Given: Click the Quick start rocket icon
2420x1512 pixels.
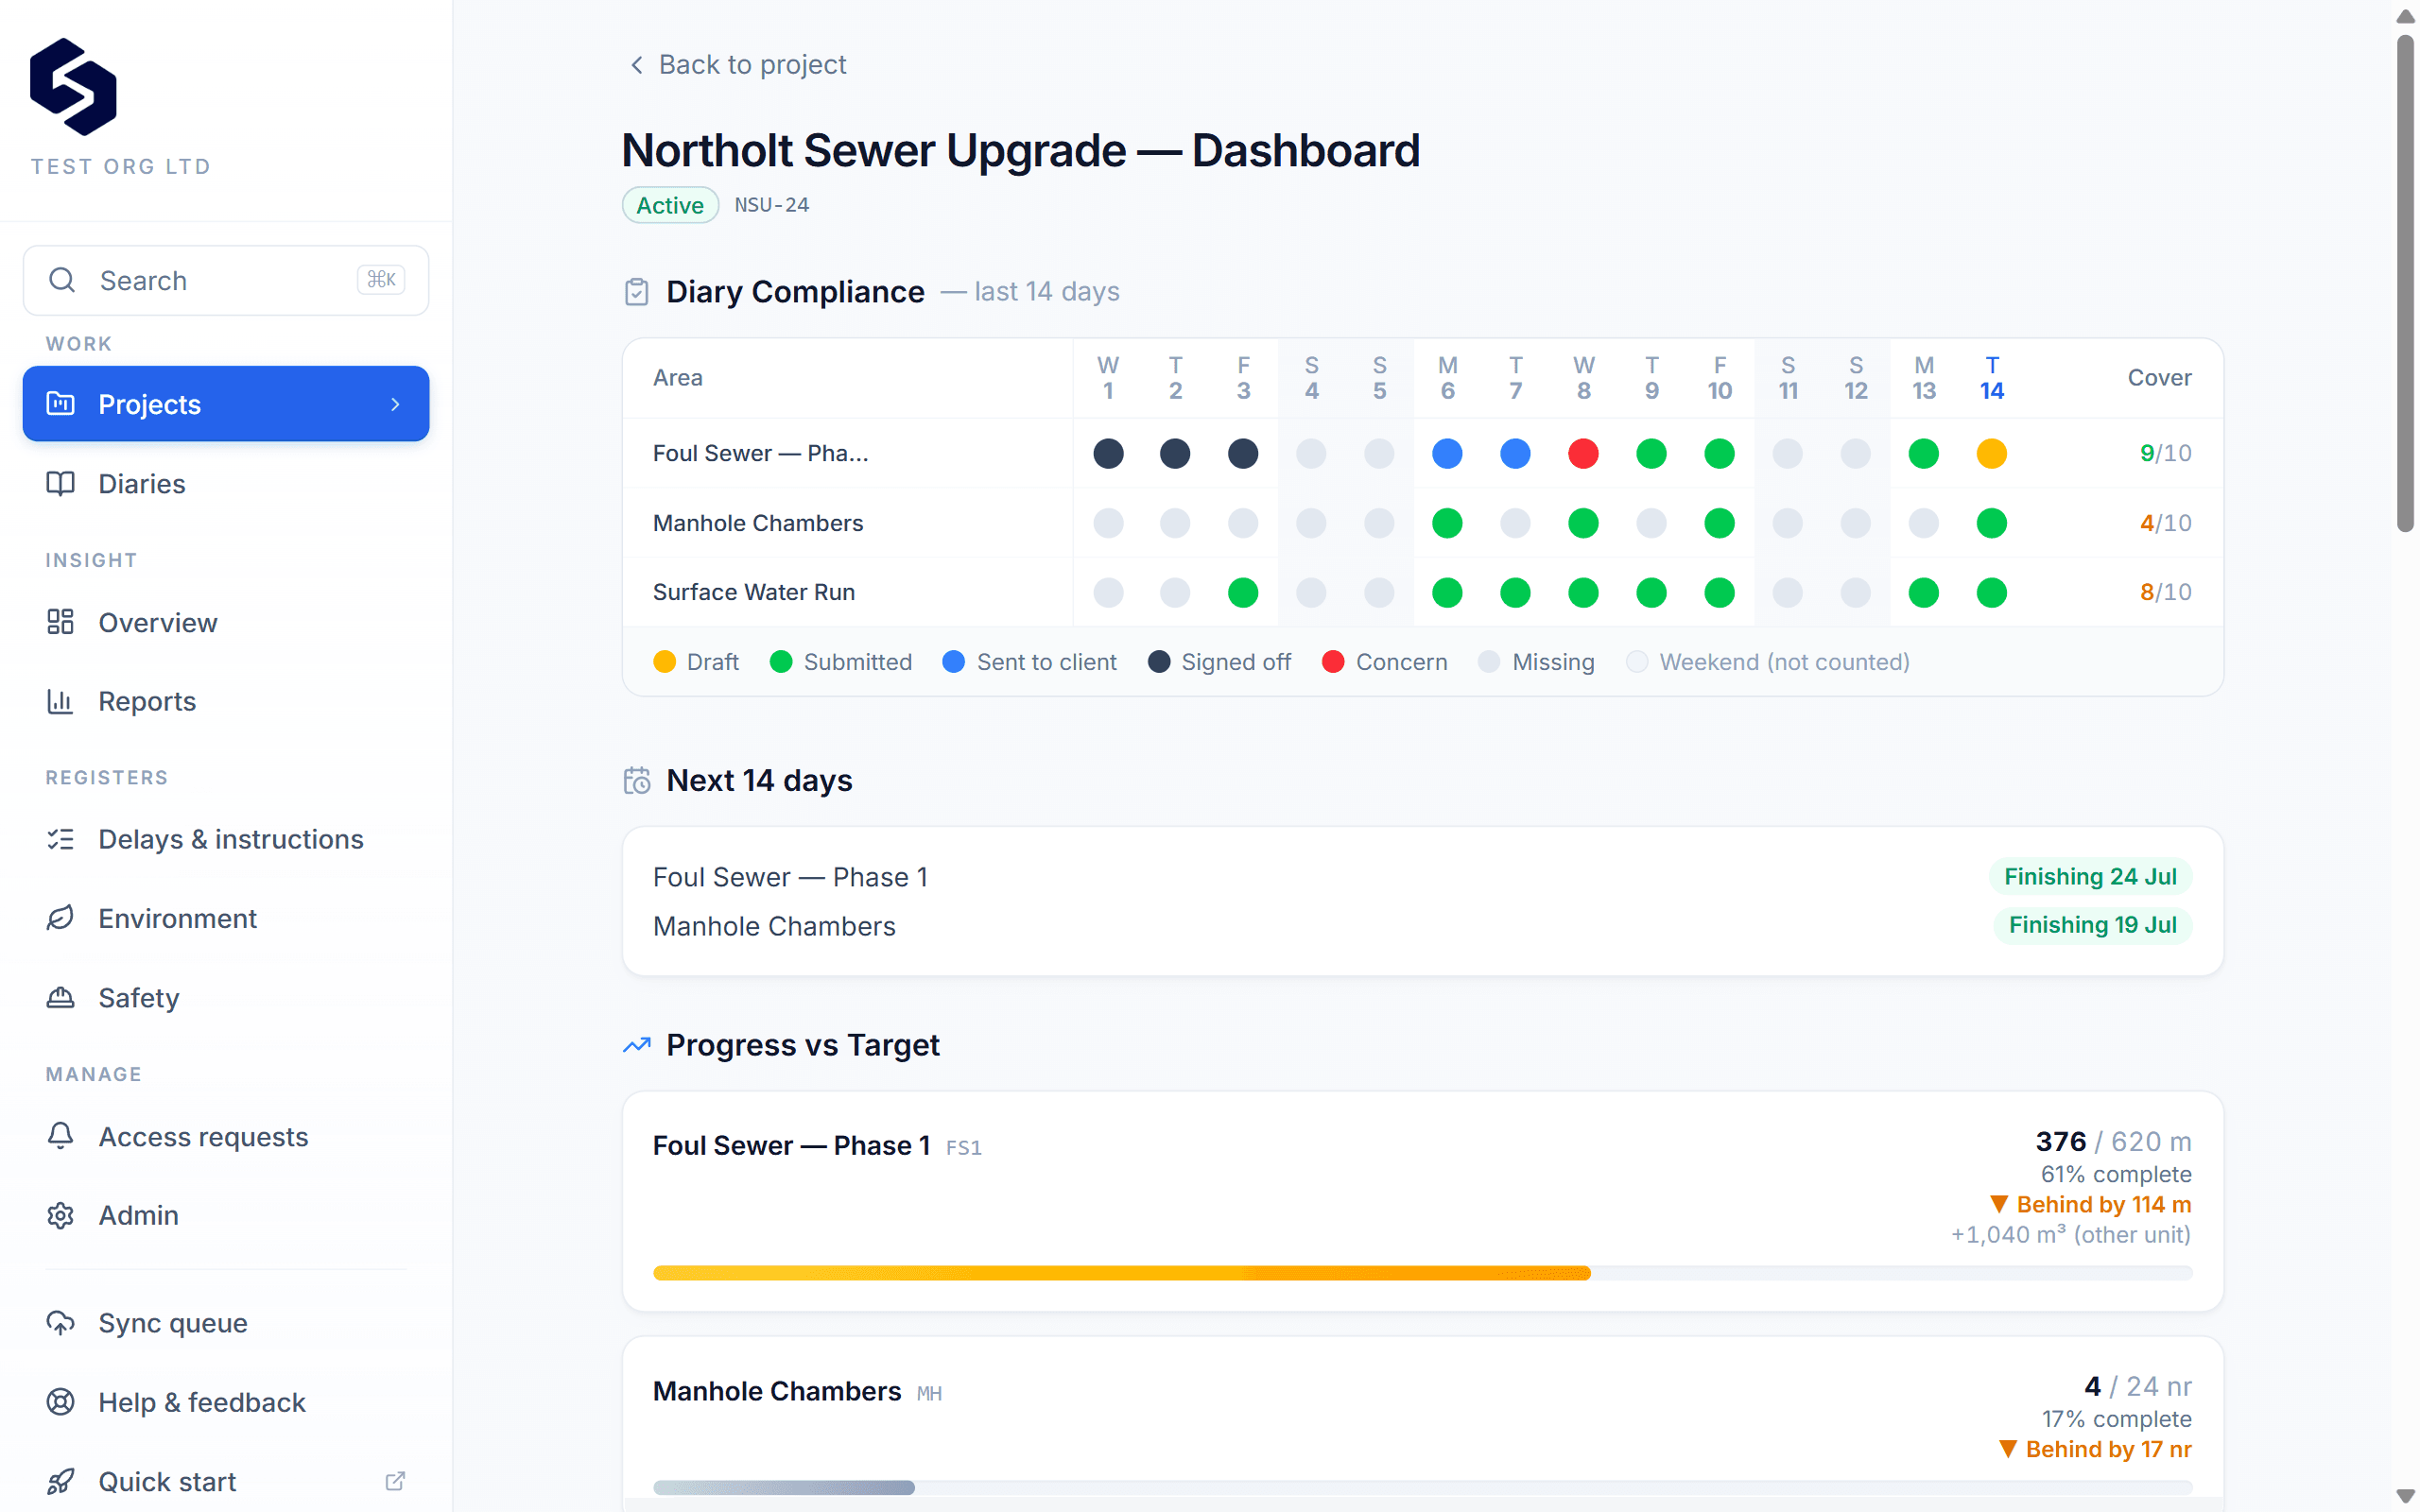Looking at the screenshot, I should [x=61, y=1481].
